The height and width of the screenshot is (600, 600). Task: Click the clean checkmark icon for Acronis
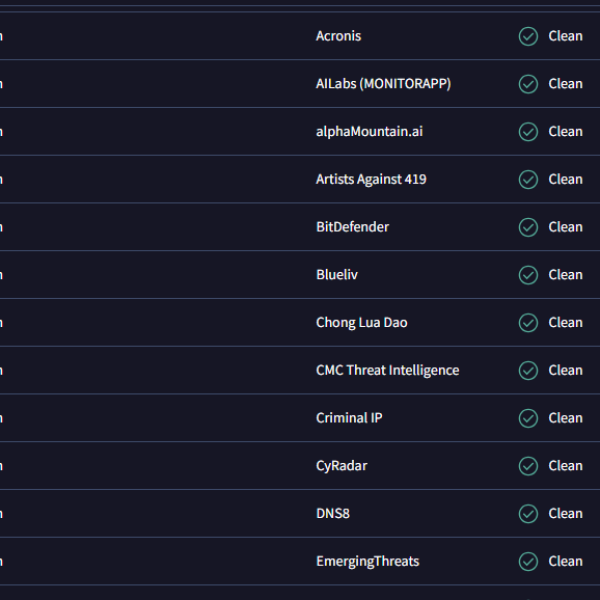pos(528,36)
